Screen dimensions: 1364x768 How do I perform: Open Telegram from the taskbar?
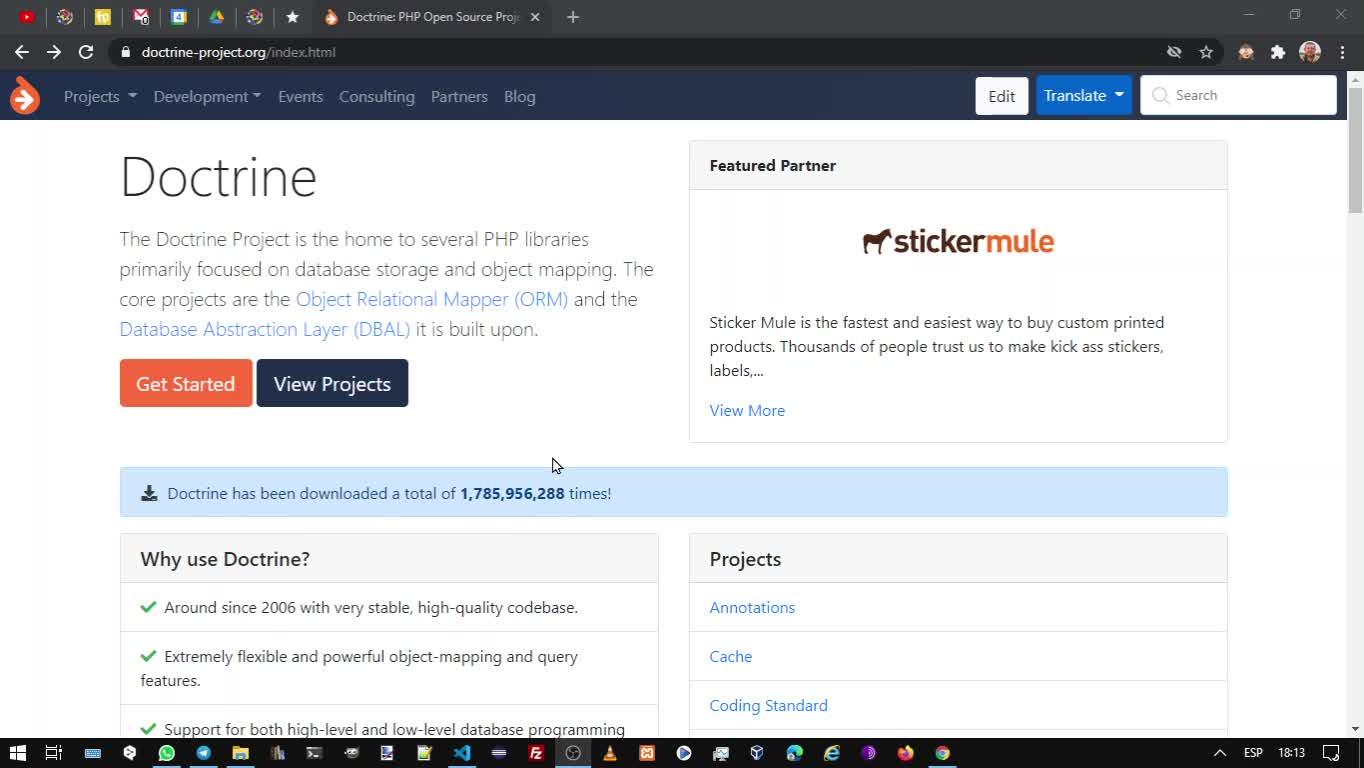point(204,753)
